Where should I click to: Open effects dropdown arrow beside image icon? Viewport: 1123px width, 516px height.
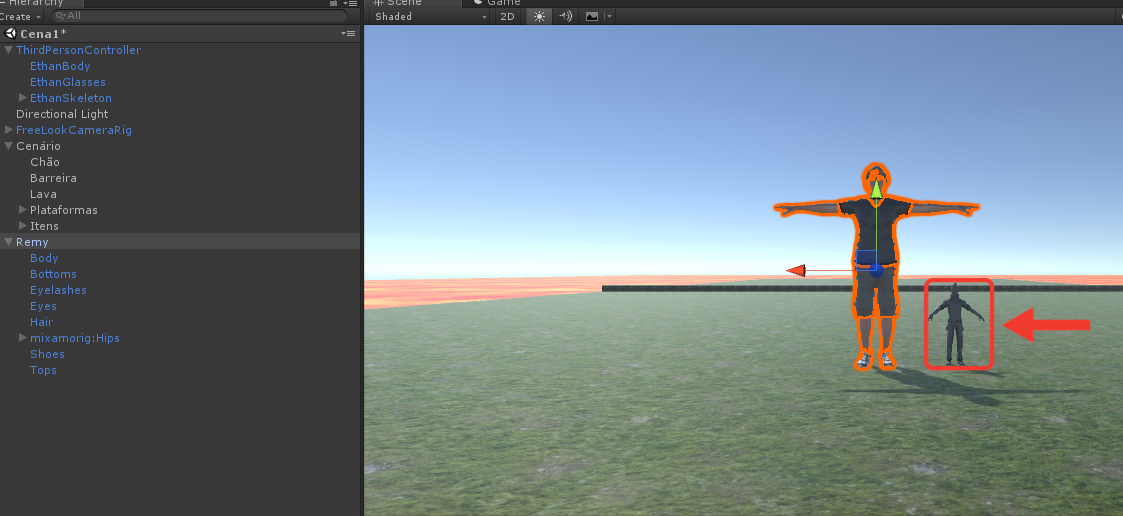point(609,16)
